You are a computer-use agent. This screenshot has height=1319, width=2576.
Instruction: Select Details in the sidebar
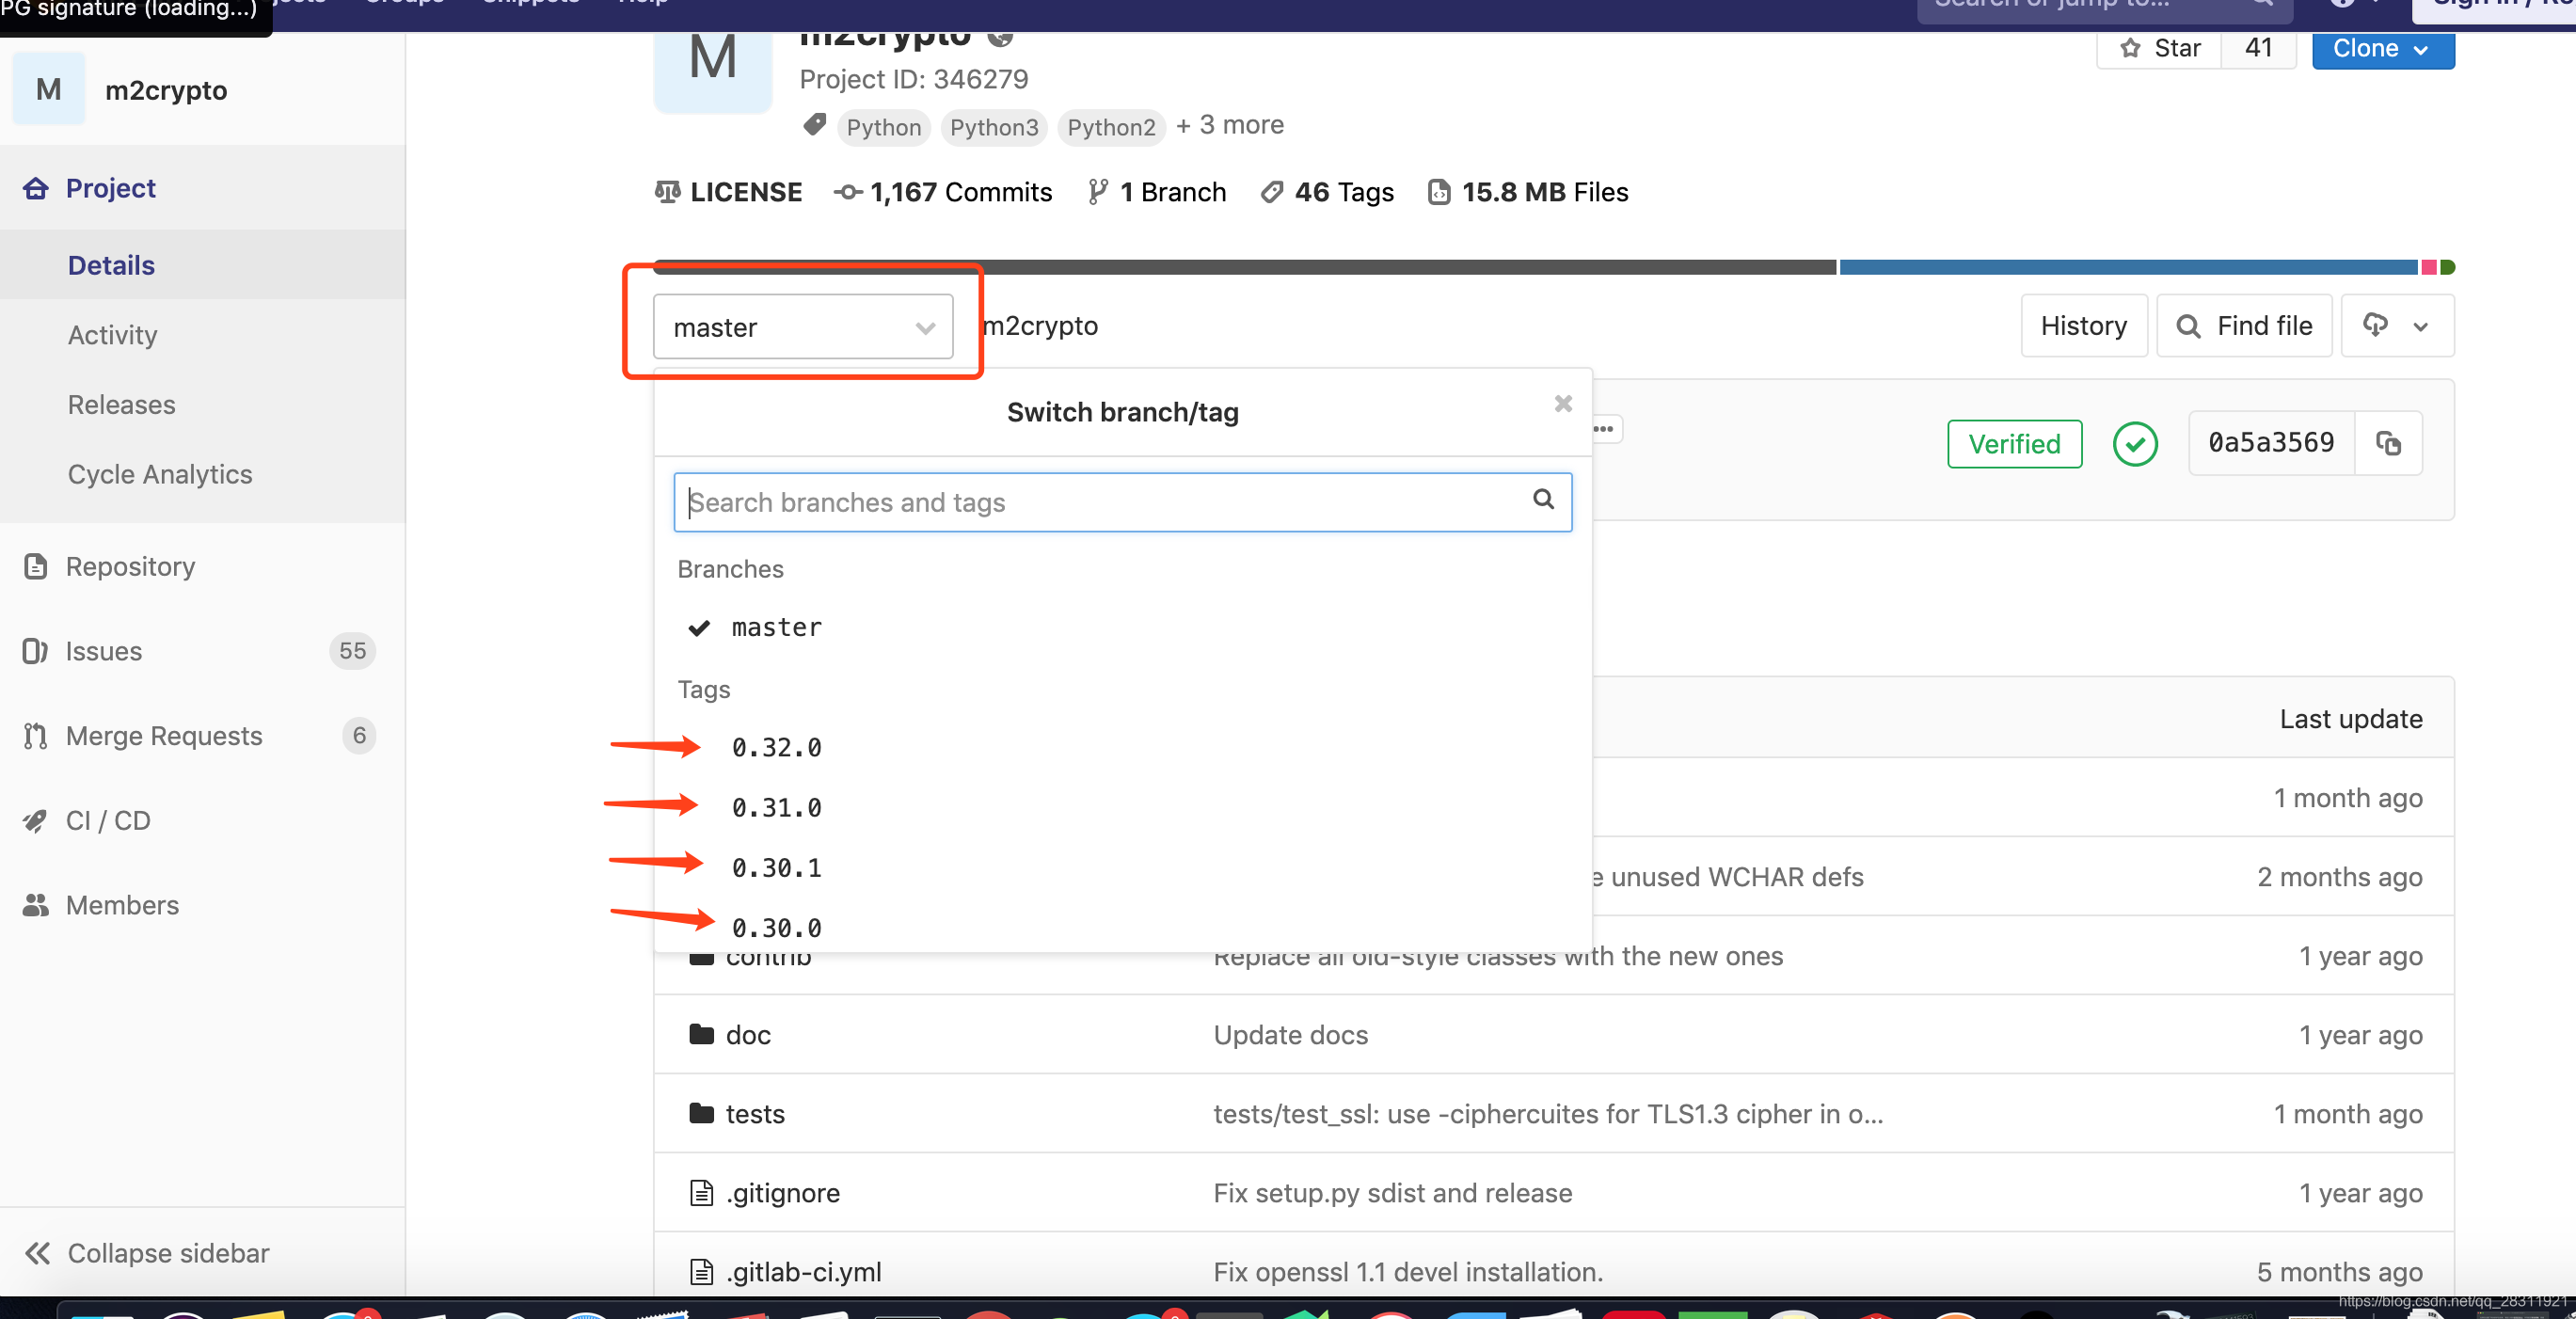[x=111, y=265]
